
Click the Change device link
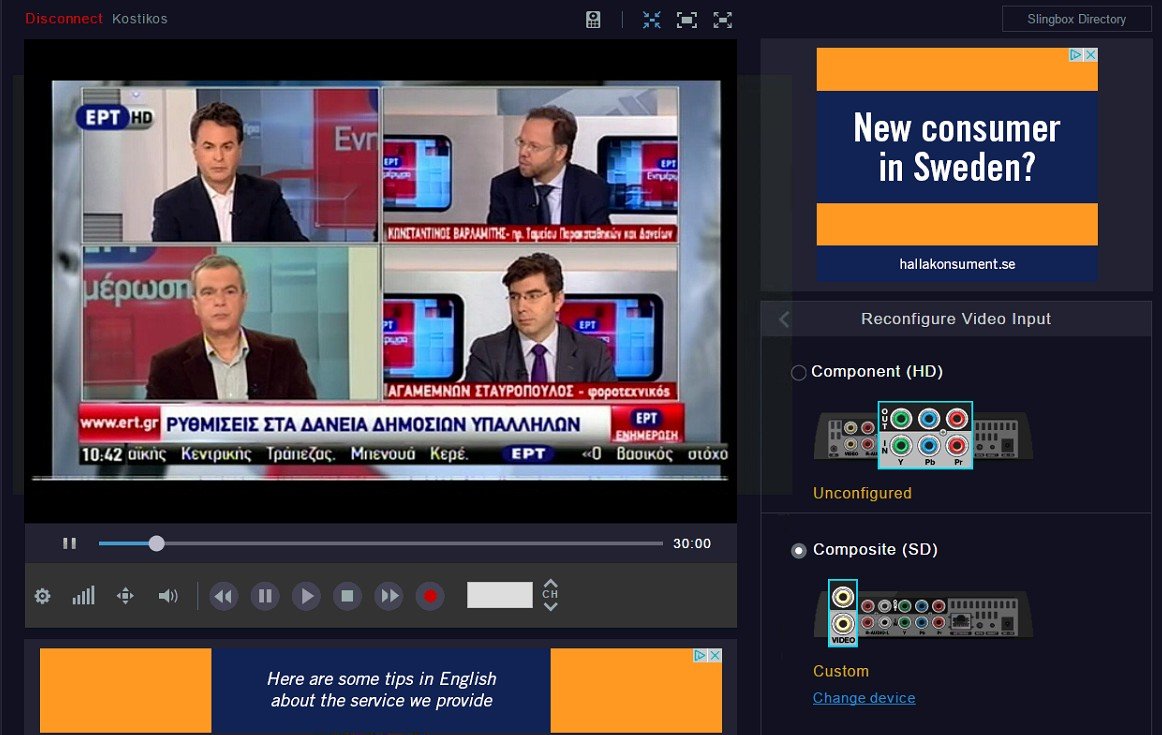click(864, 698)
